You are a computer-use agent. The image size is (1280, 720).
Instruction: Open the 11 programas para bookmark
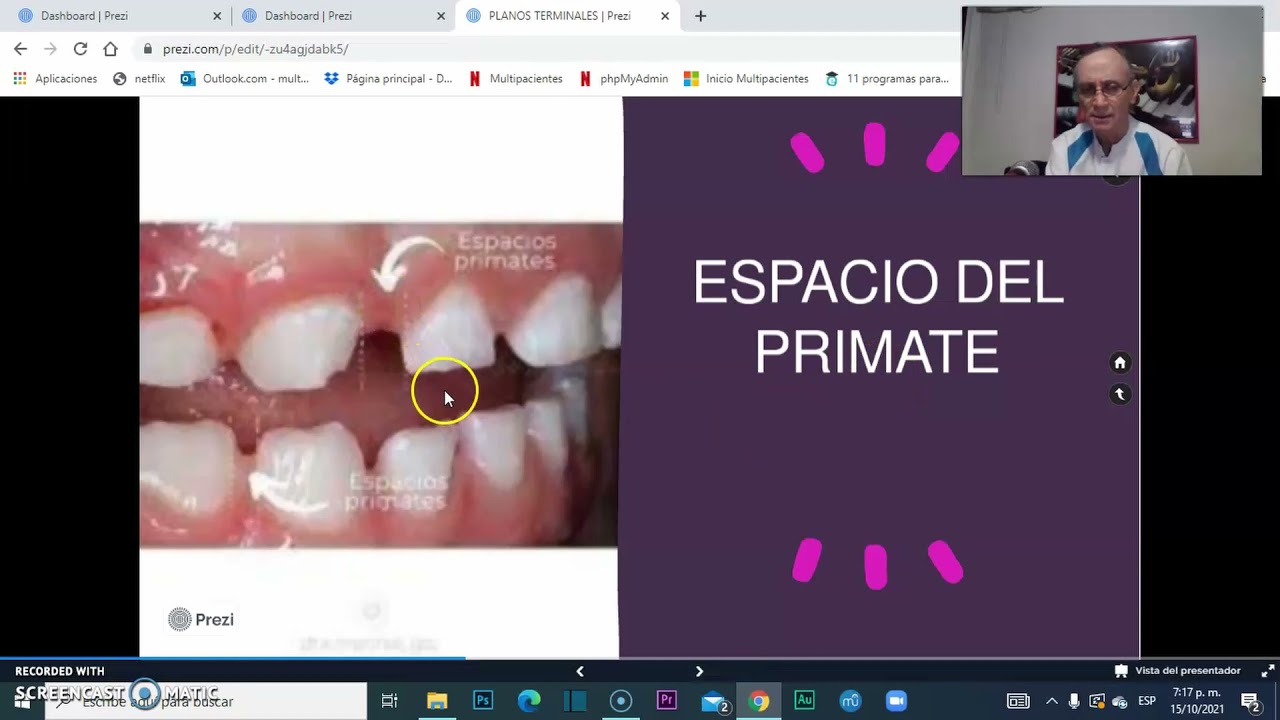[886, 78]
